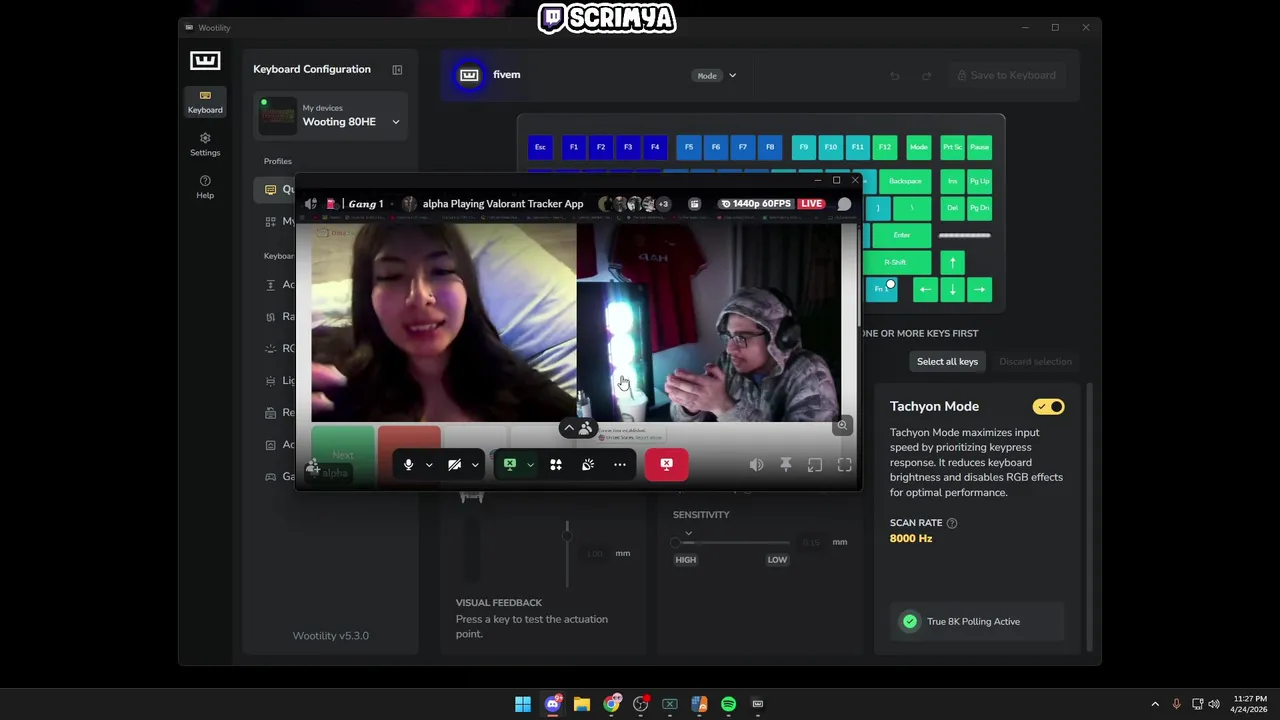
Task: Open clock showing 11:27 PM
Action: pos(1250,704)
